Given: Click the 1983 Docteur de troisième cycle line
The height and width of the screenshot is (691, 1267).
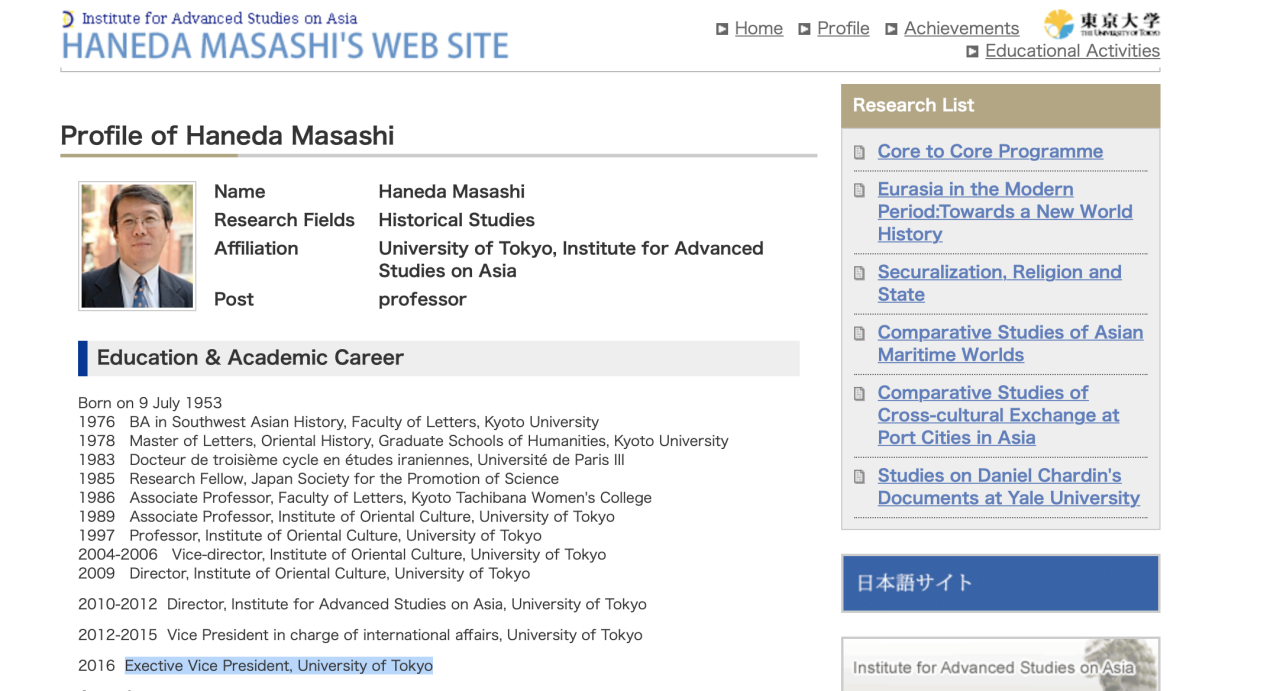Looking at the screenshot, I should (x=351, y=460).
